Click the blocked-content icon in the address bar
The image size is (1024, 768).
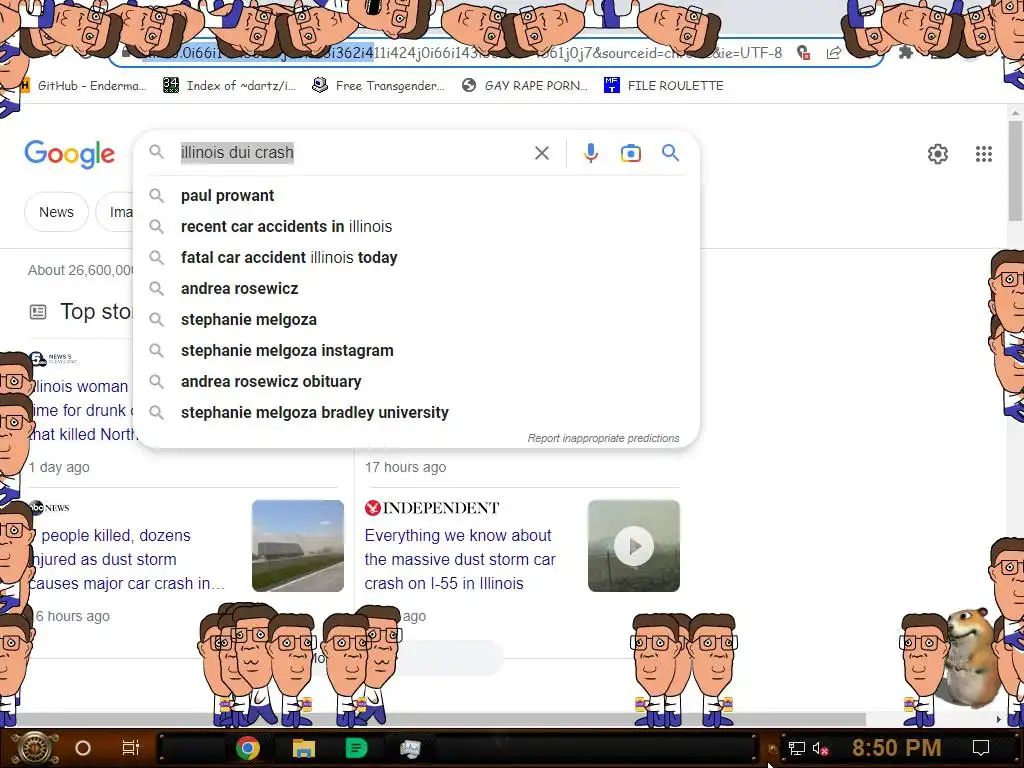pos(803,53)
